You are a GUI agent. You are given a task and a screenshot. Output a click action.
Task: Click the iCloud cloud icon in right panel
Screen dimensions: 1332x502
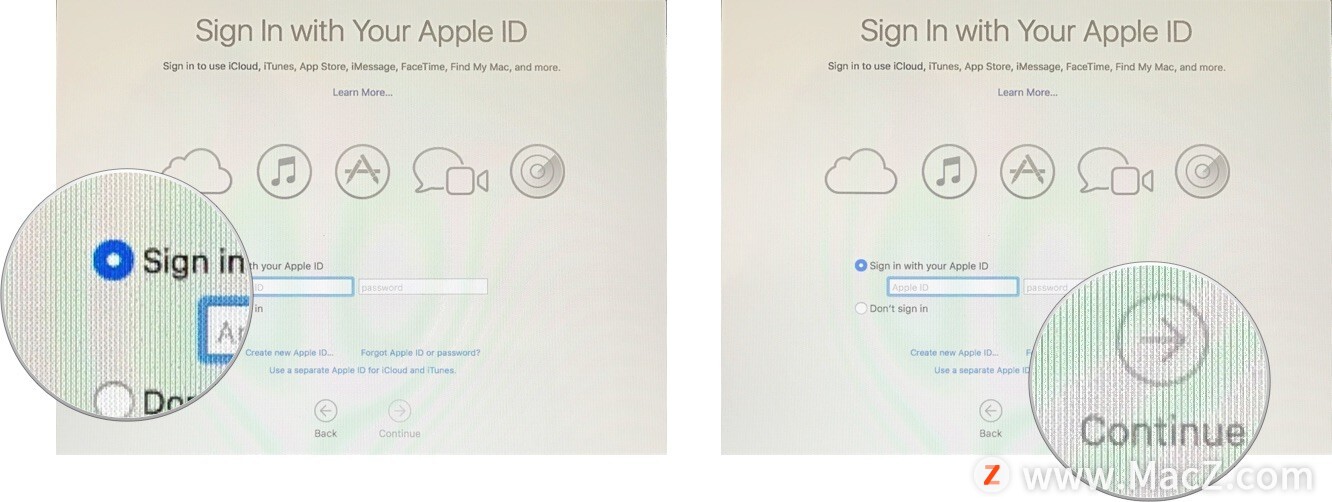860,173
